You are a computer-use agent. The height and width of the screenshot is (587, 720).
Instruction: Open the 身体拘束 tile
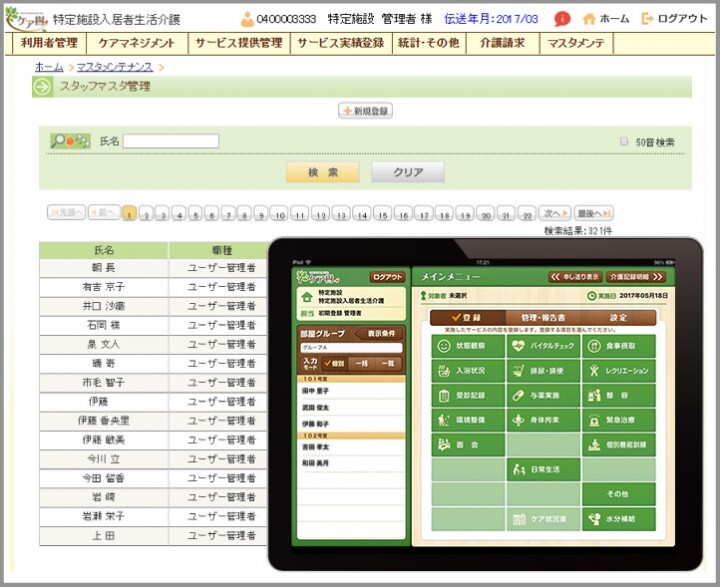click(x=543, y=420)
